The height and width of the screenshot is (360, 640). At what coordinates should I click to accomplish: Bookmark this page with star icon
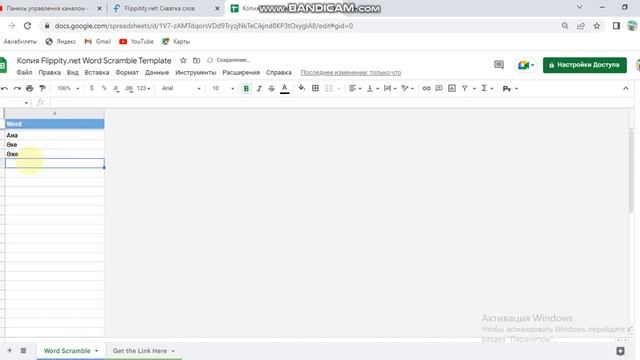(597, 26)
